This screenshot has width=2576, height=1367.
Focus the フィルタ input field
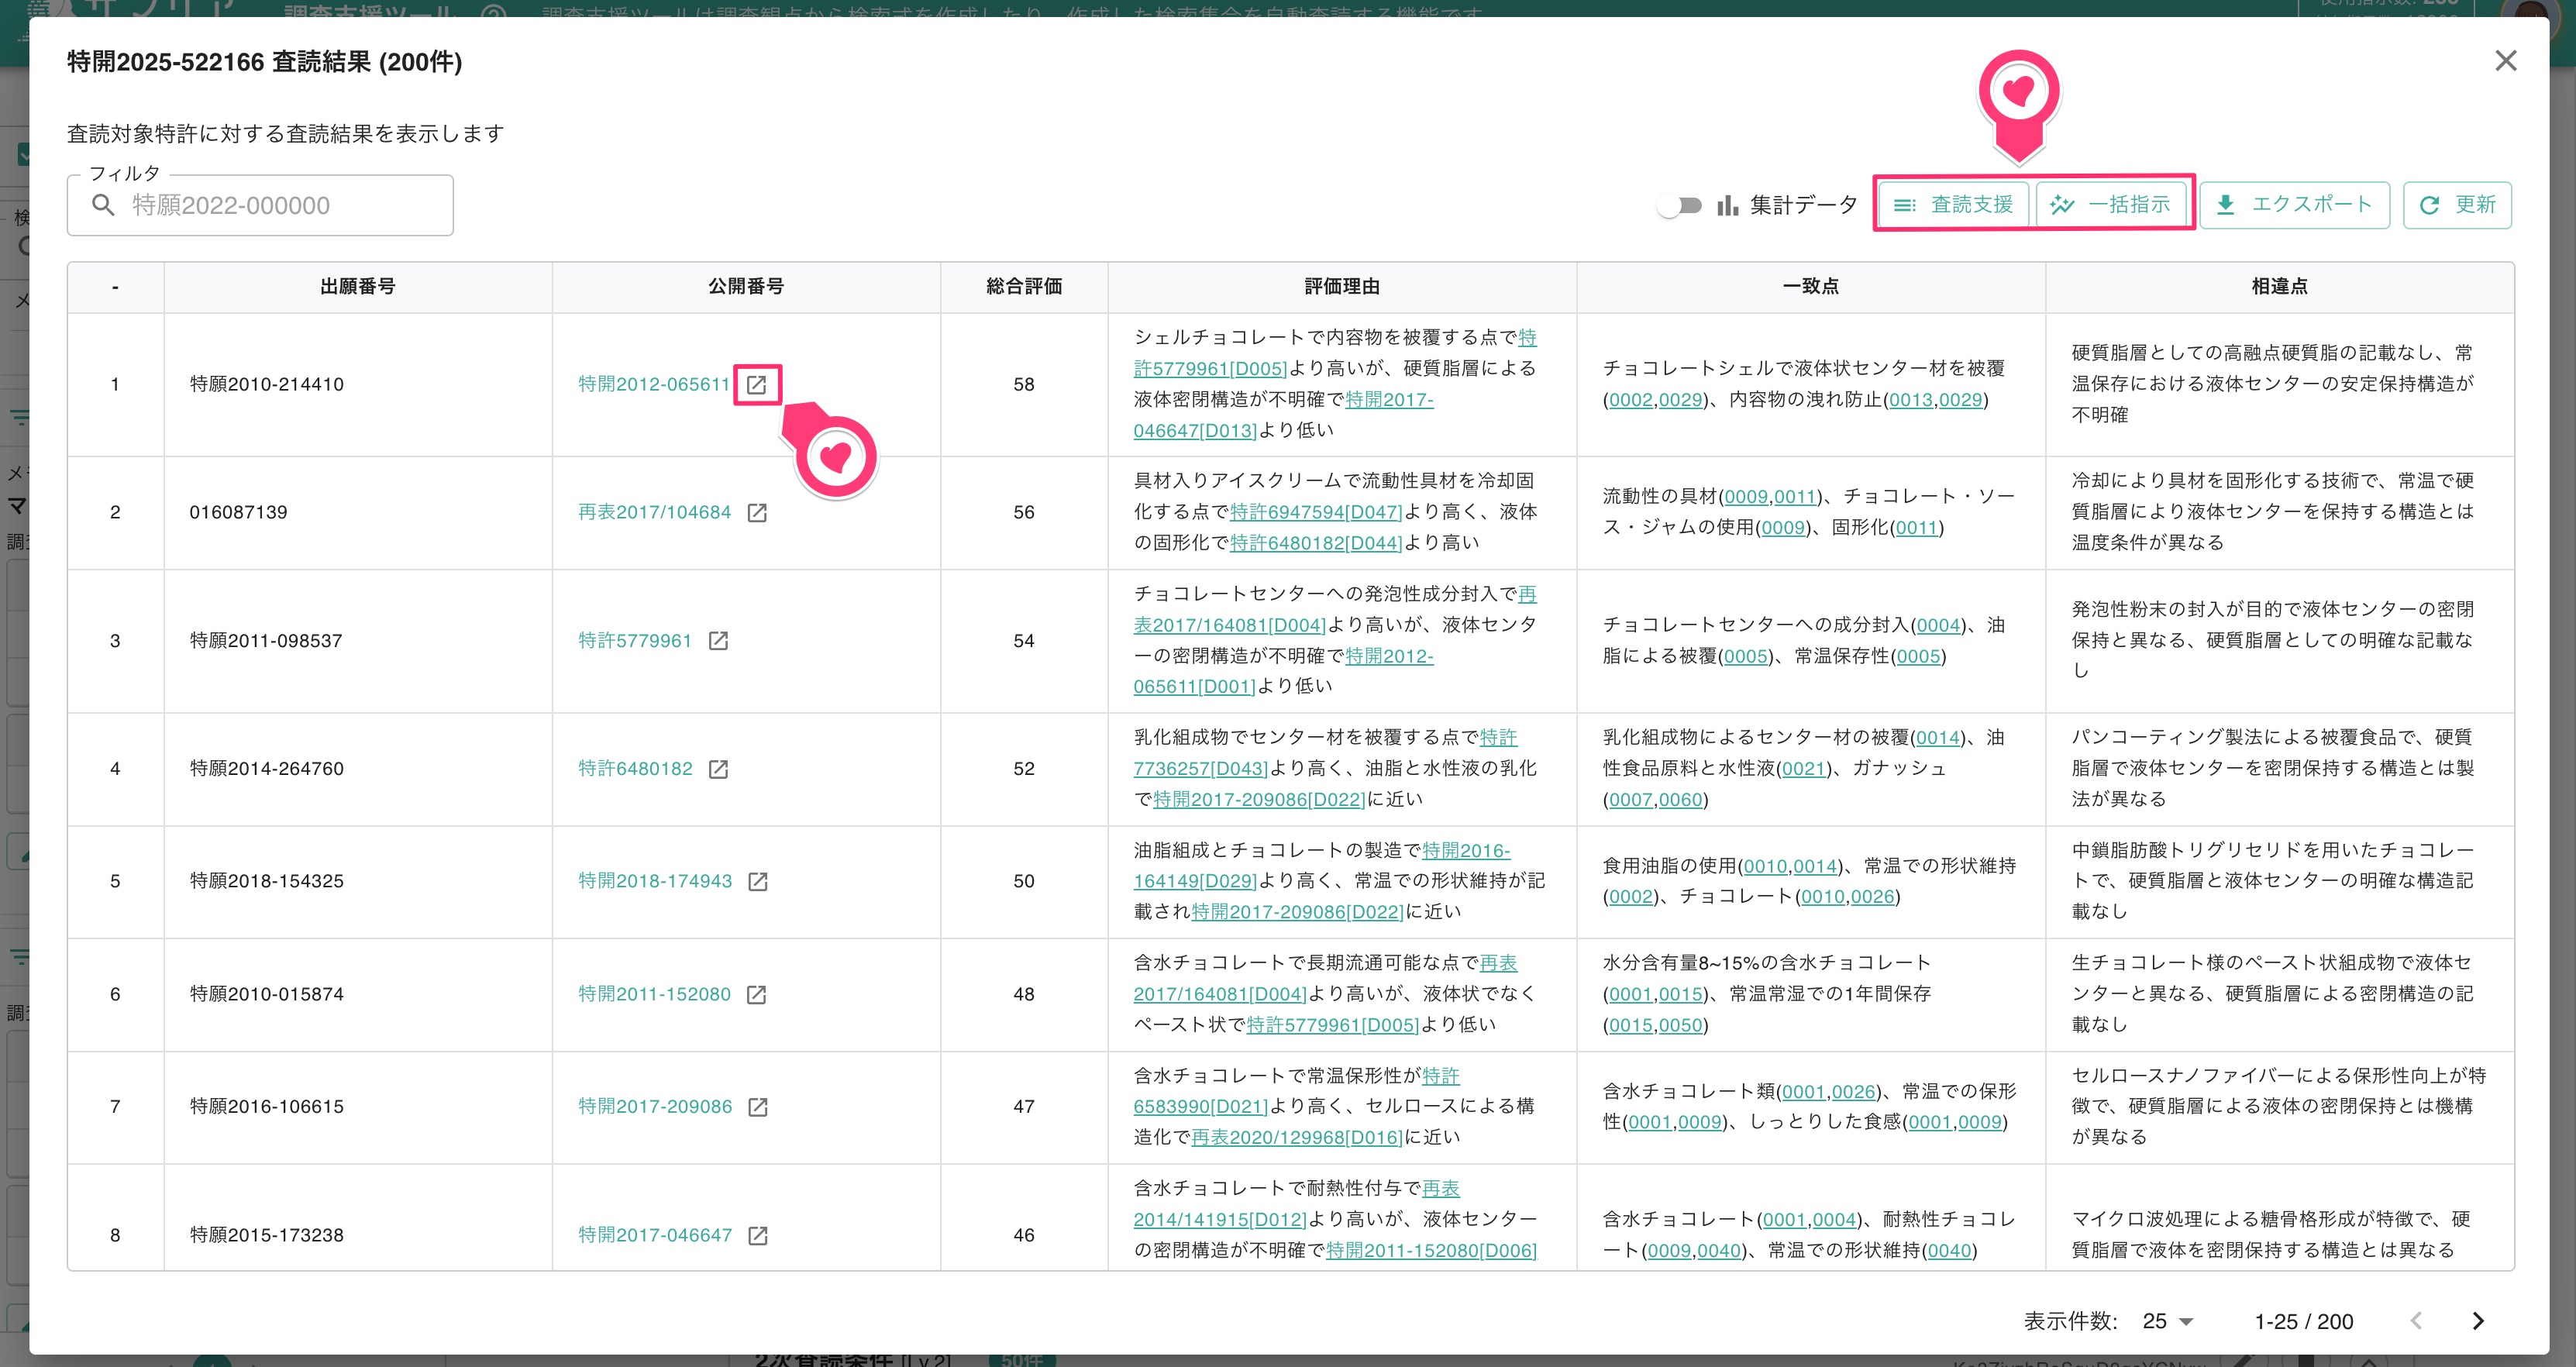pos(260,205)
